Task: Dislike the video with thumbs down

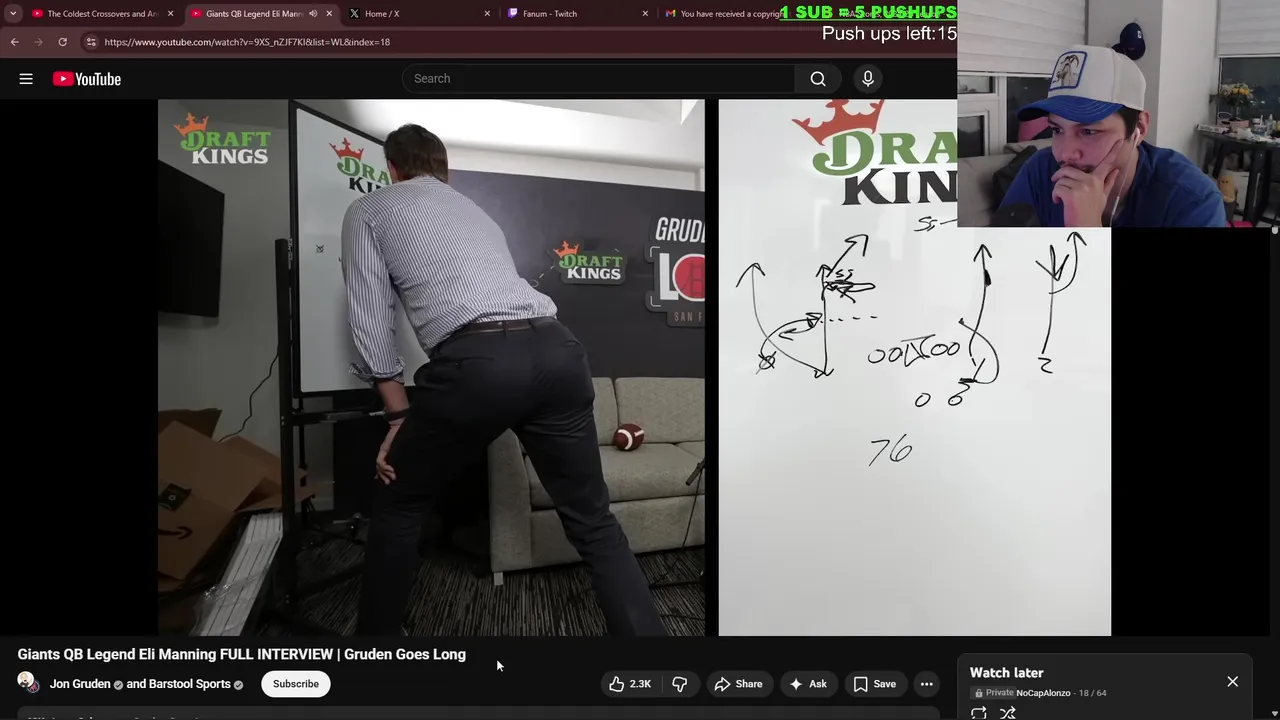Action: 680,684
